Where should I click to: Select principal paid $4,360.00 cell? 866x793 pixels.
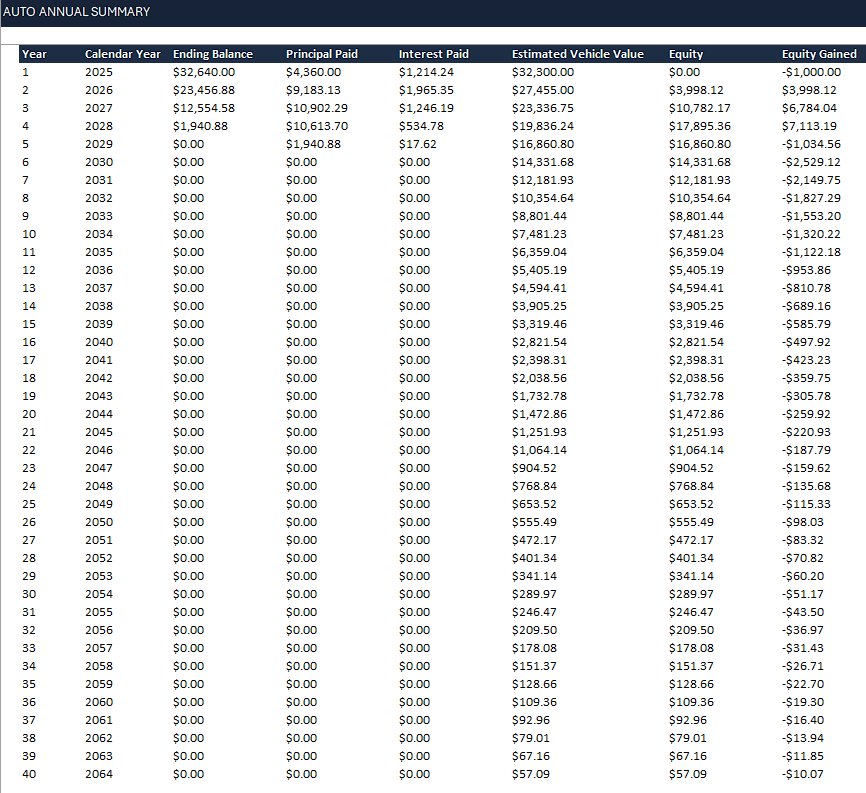coord(313,72)
